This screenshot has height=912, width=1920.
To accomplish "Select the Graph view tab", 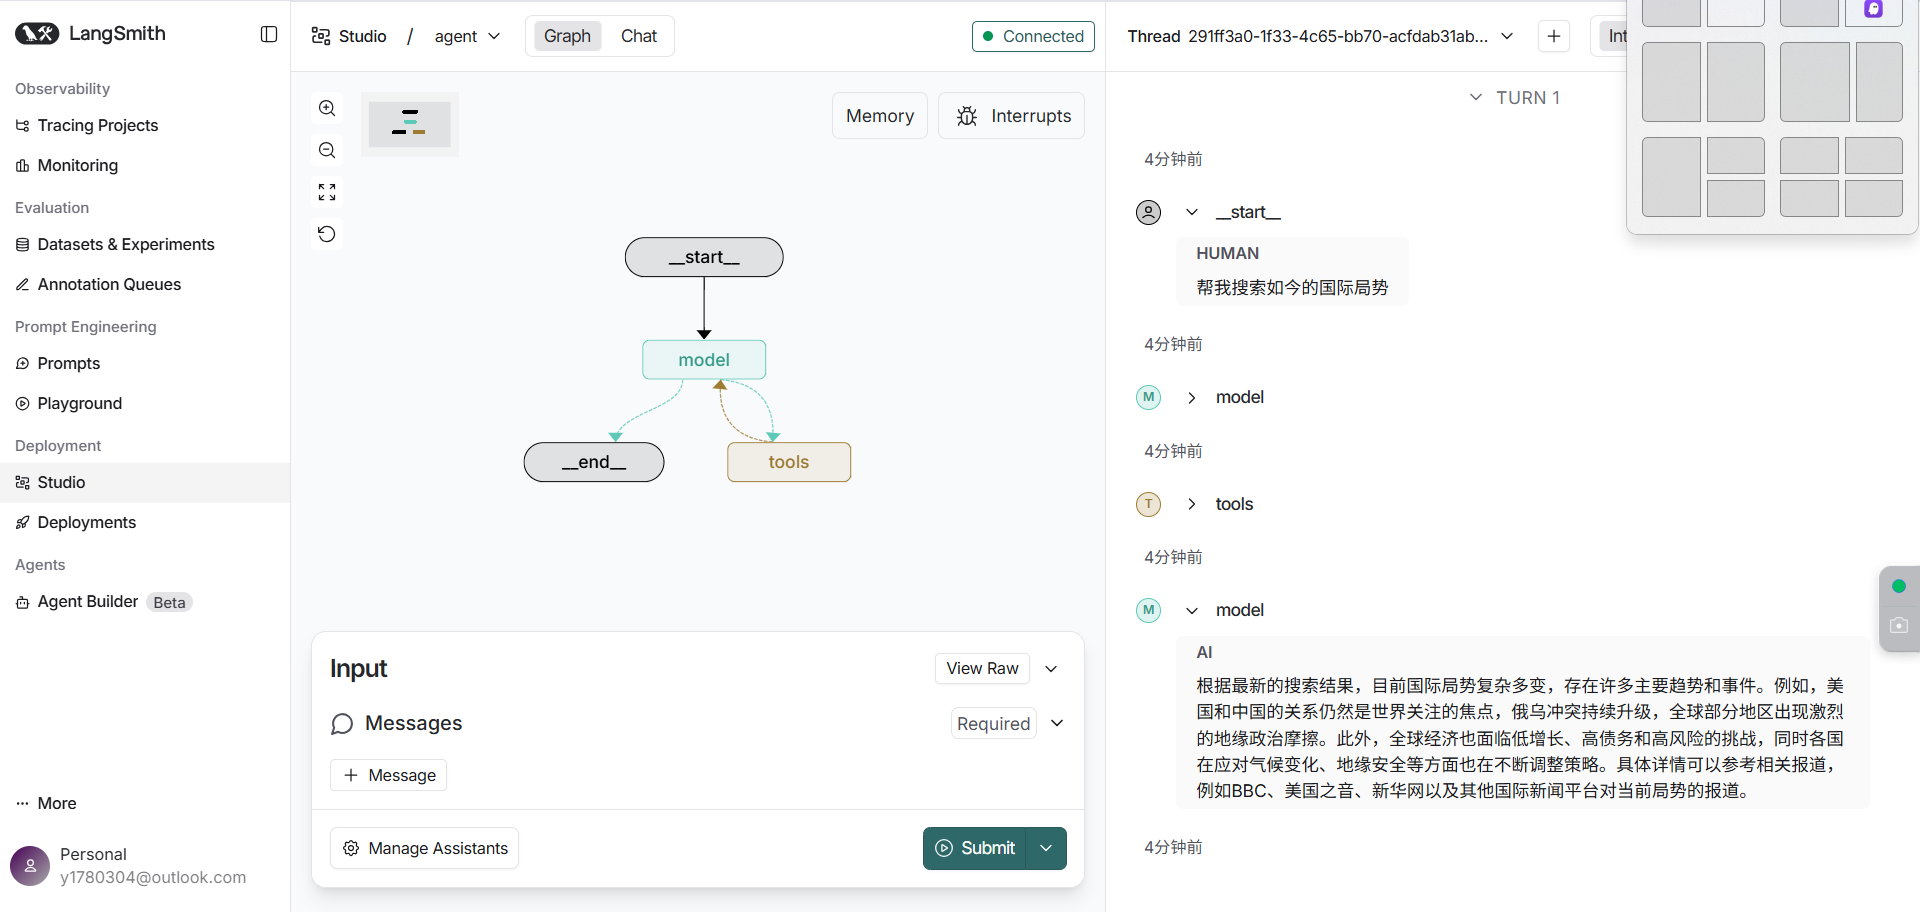I will pos(567,36).
